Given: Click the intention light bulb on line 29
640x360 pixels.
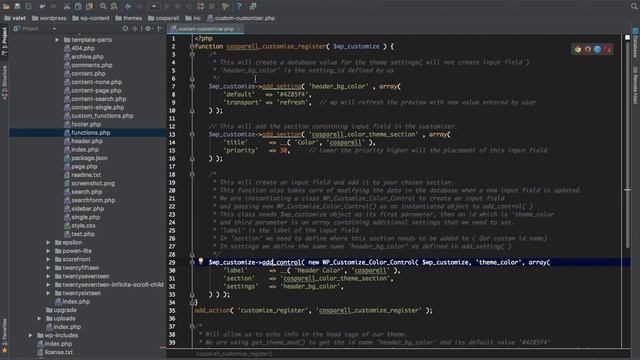Looking at the screenshot, I should 201,261.
